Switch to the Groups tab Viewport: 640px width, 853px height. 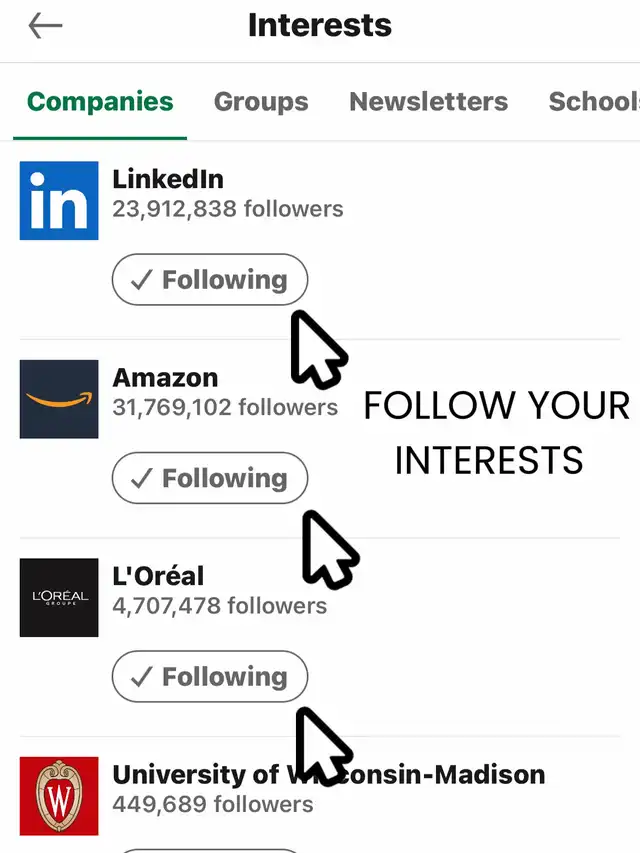pyautogui.click(x=261, y=102)
